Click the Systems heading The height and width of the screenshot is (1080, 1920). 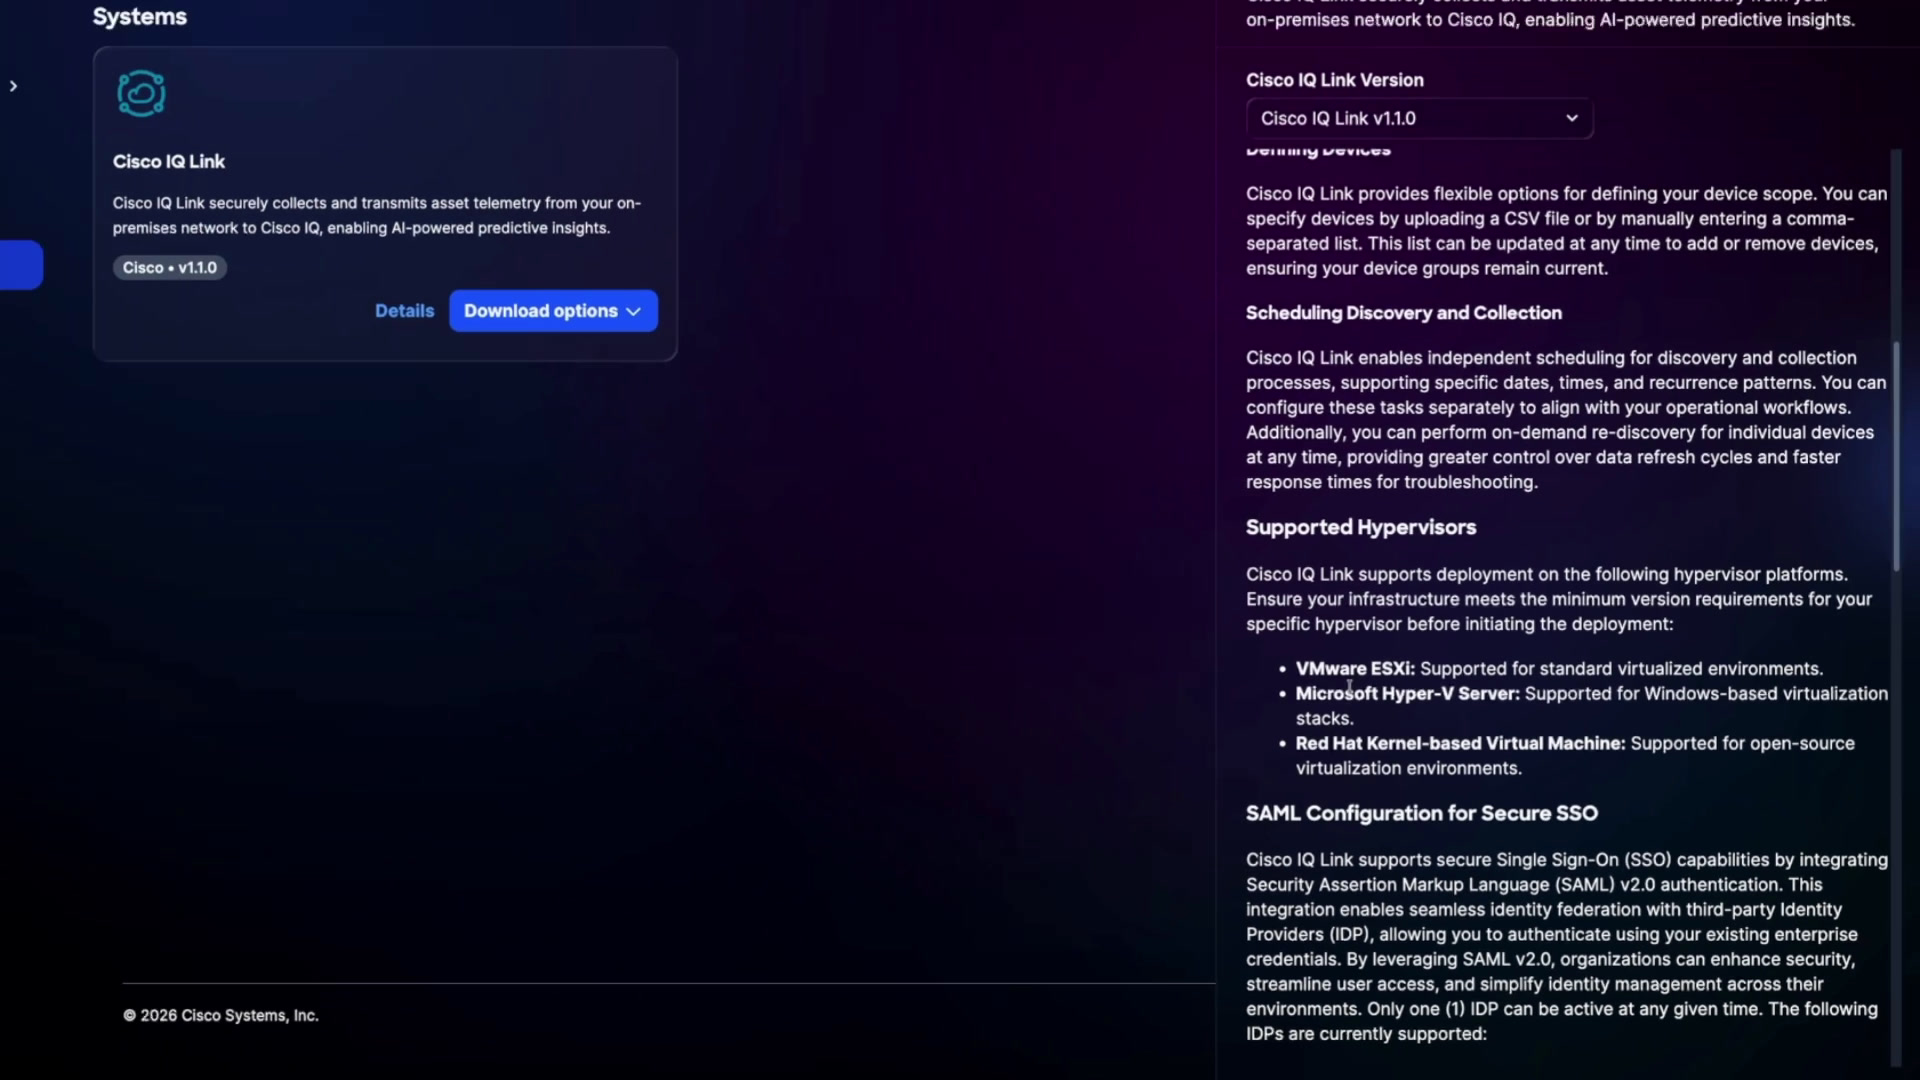(140, 17)
